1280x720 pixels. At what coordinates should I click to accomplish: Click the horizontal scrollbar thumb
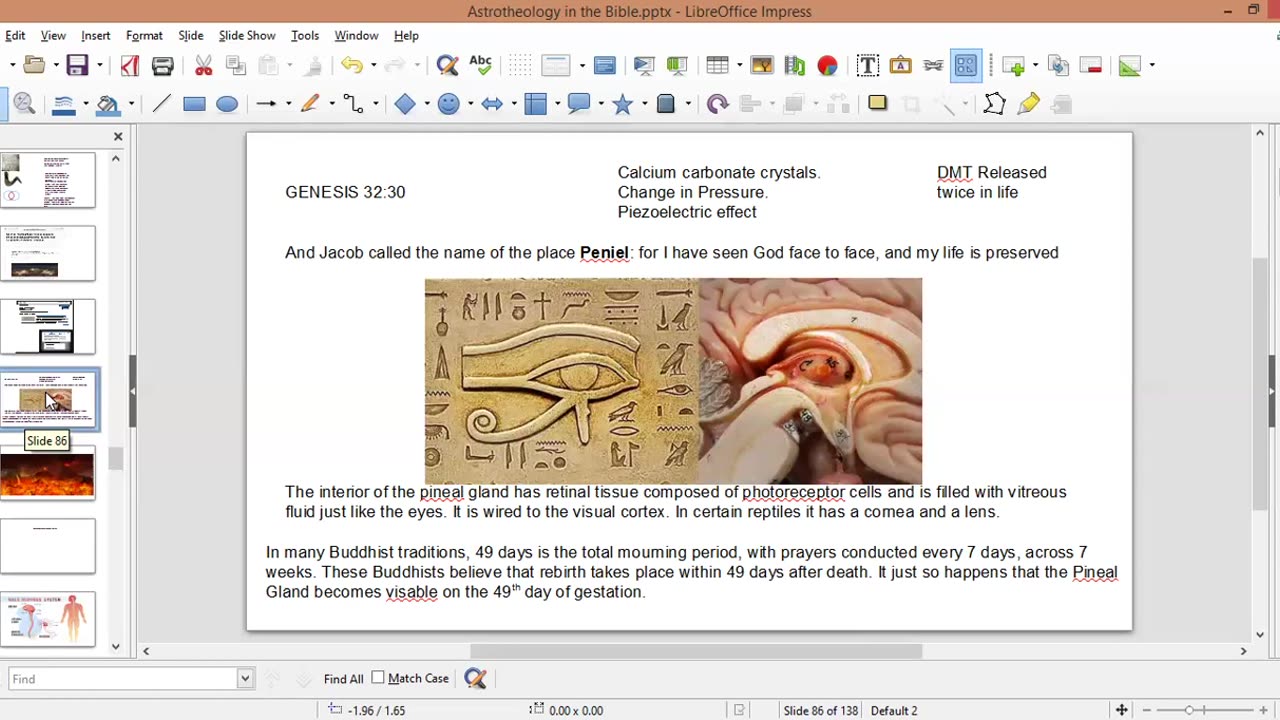tap(695, 651)
